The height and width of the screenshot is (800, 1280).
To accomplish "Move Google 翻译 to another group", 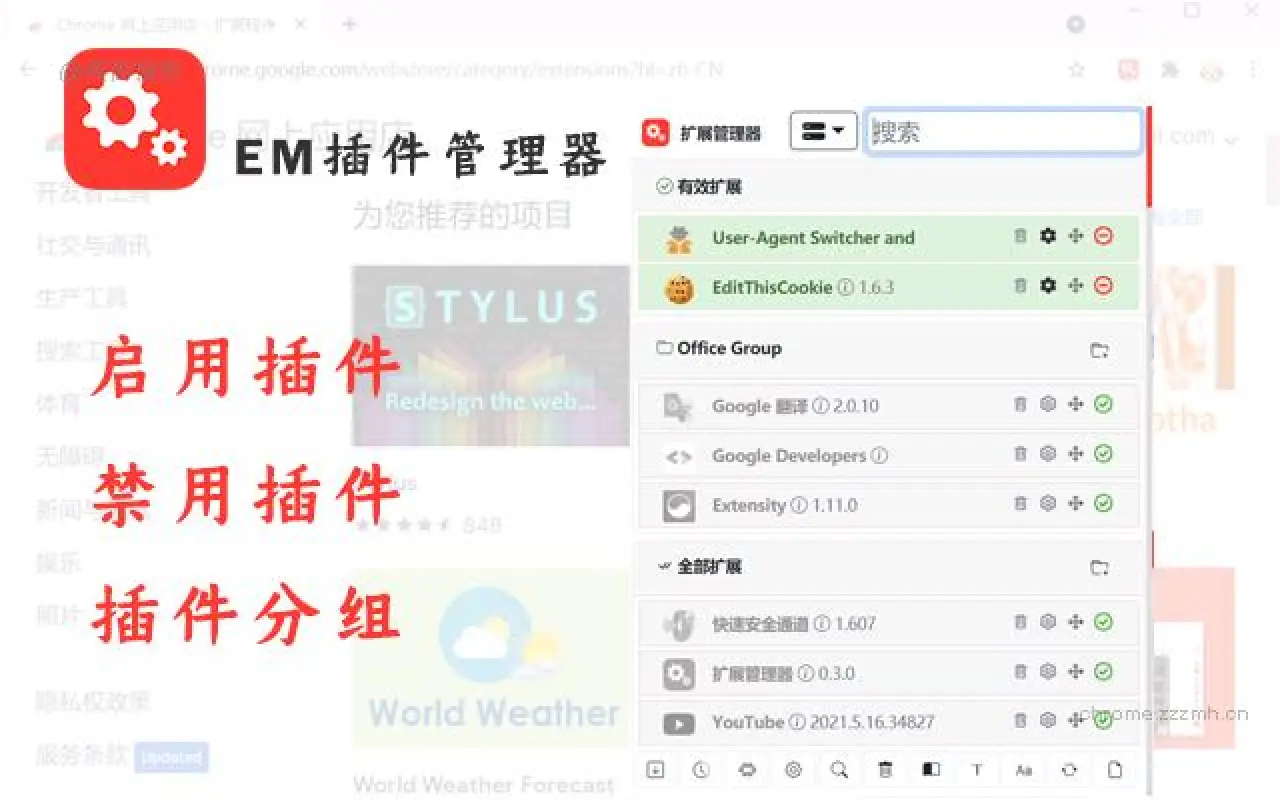I will pyautogui.click(x=1075, y=406).
